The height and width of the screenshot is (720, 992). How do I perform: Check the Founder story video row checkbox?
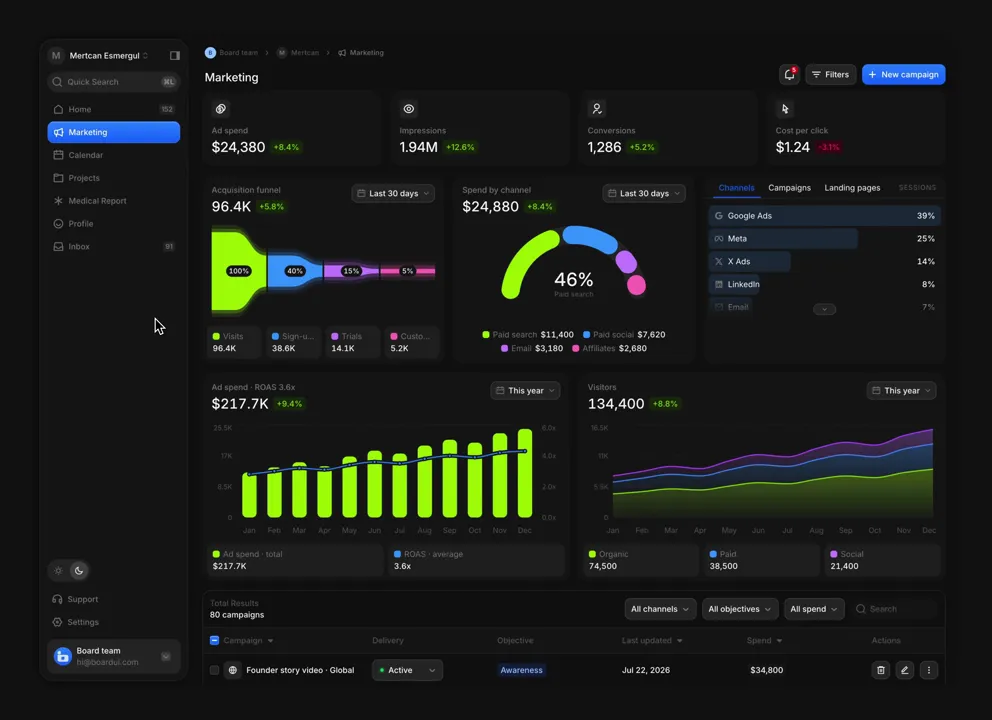214,670
